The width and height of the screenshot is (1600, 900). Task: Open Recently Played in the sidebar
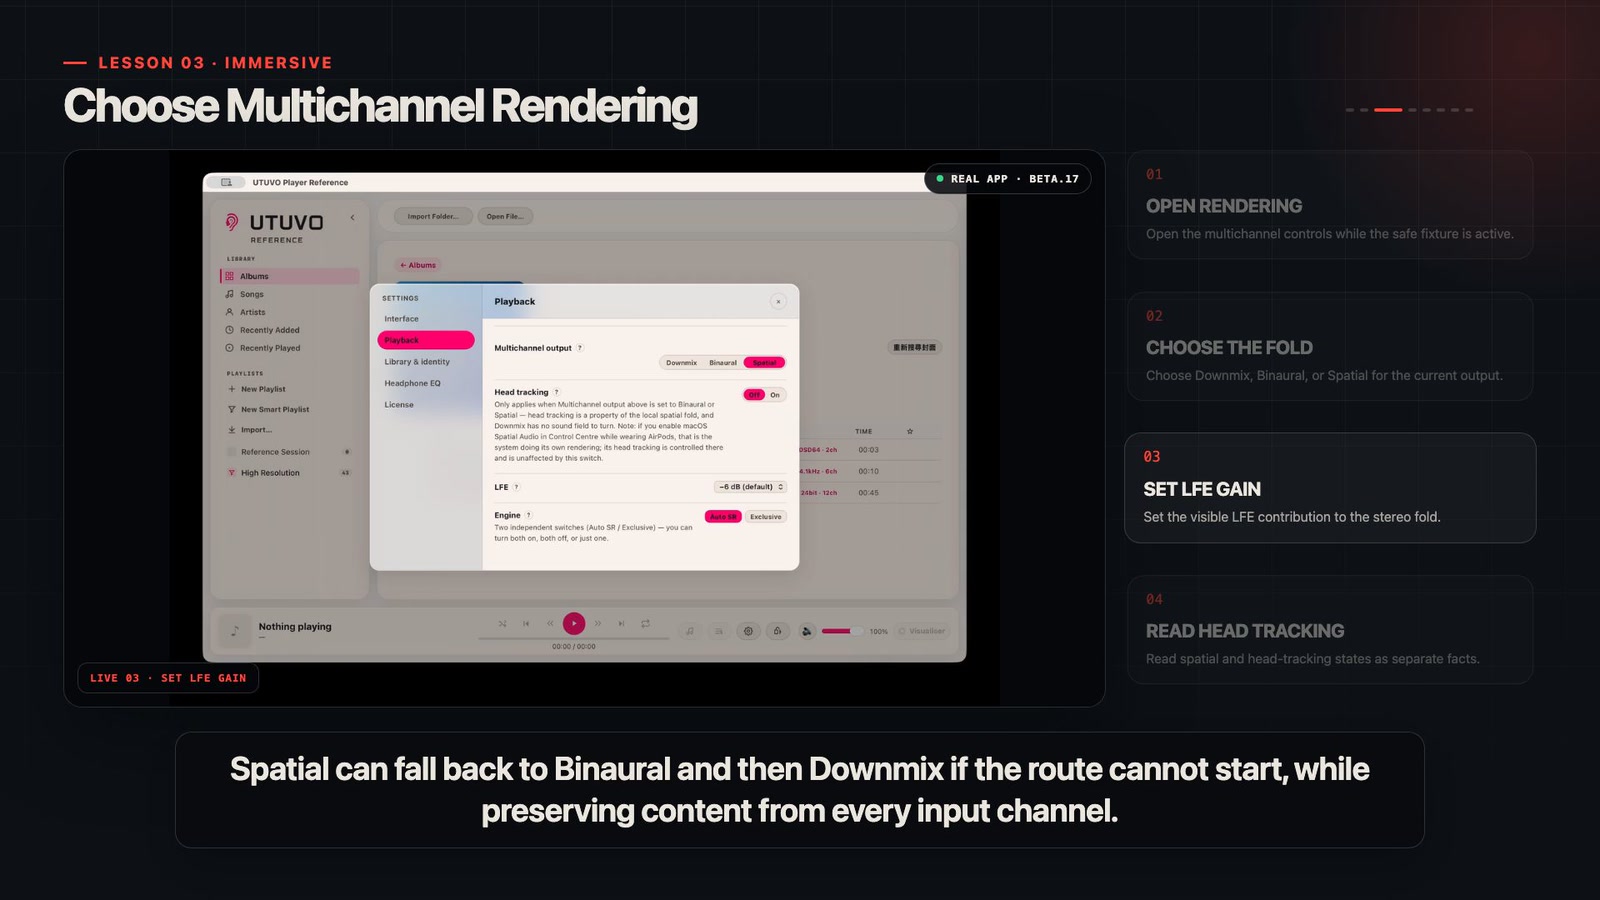click(290, 348)
